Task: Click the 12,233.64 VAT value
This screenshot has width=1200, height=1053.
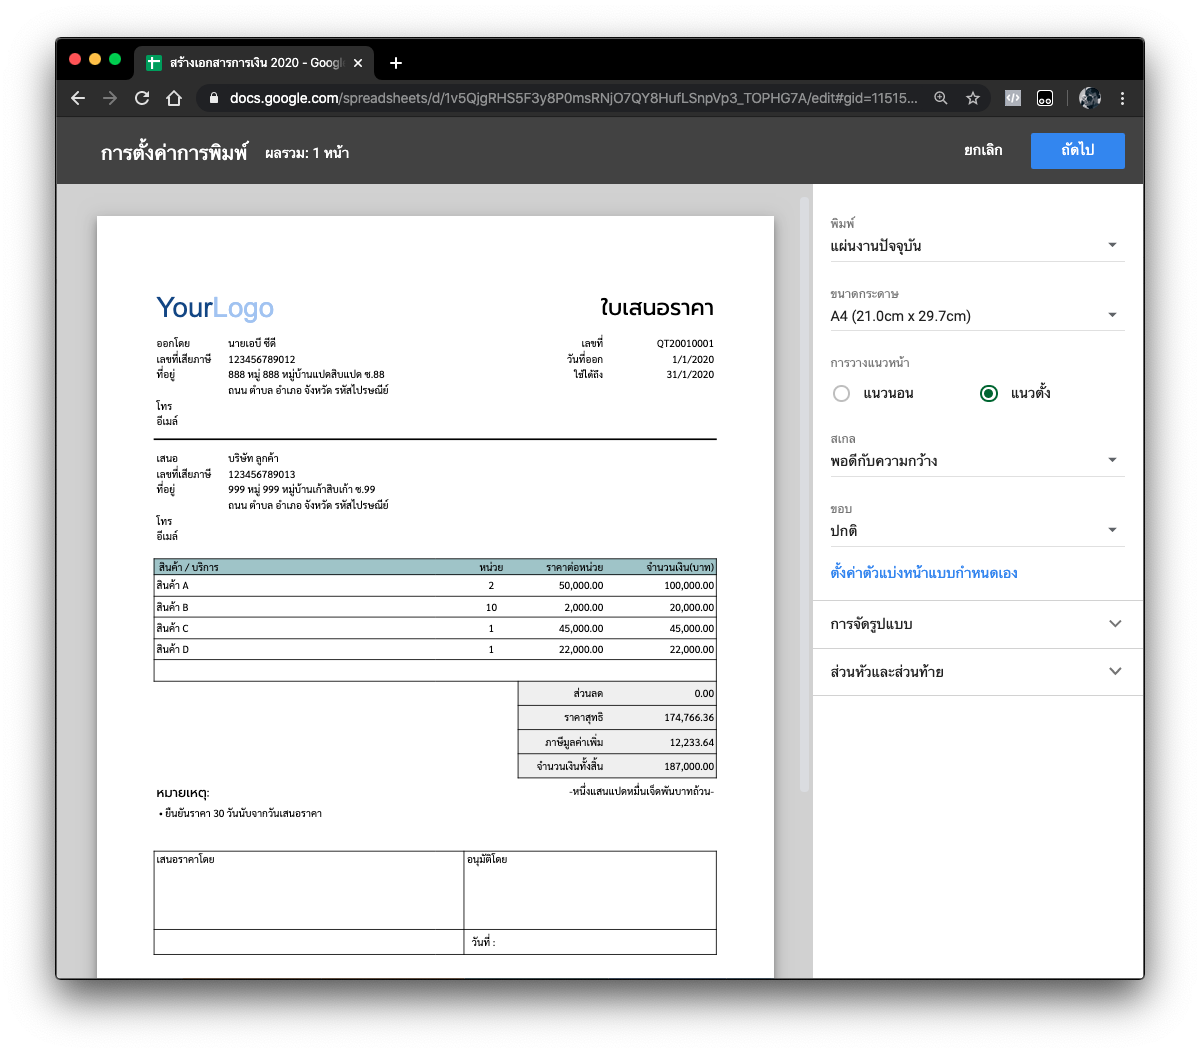Action: pyautogui.click(x=692, y=742)
